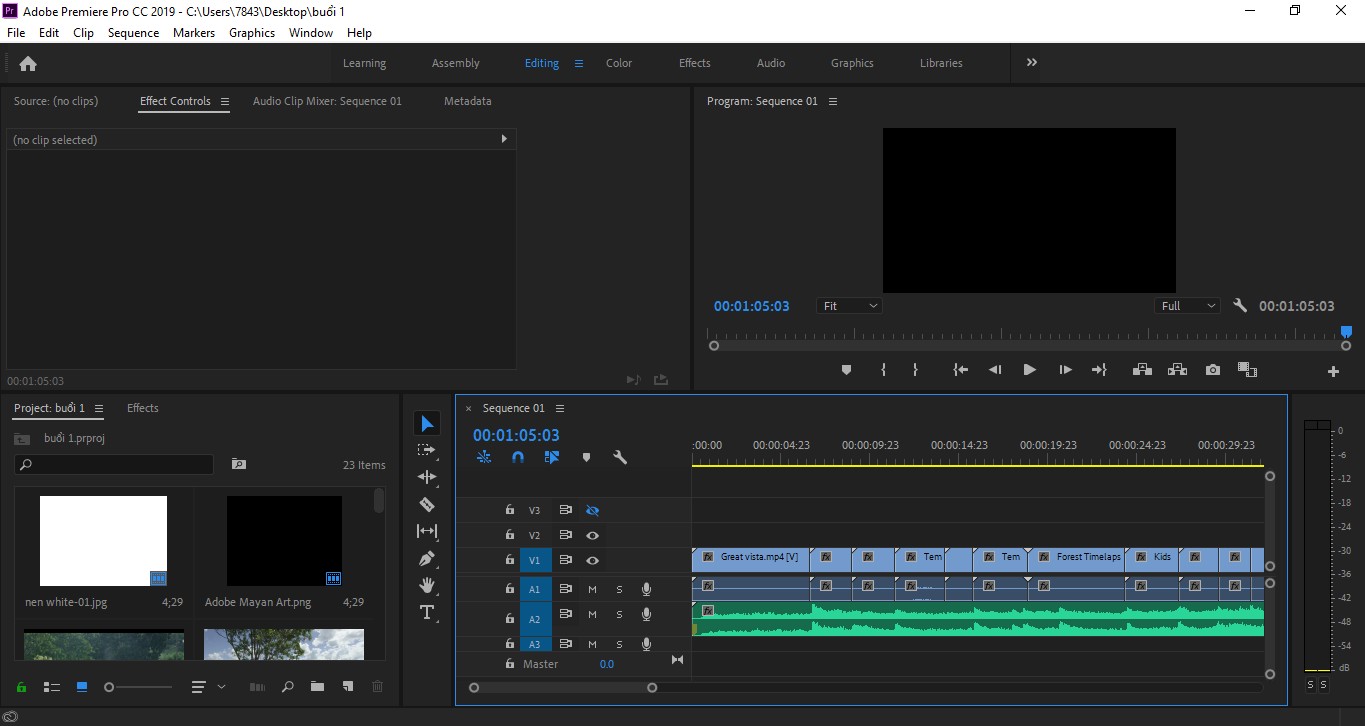Click the Project panel search field
1365x726 pixels.
click(114, 464)
